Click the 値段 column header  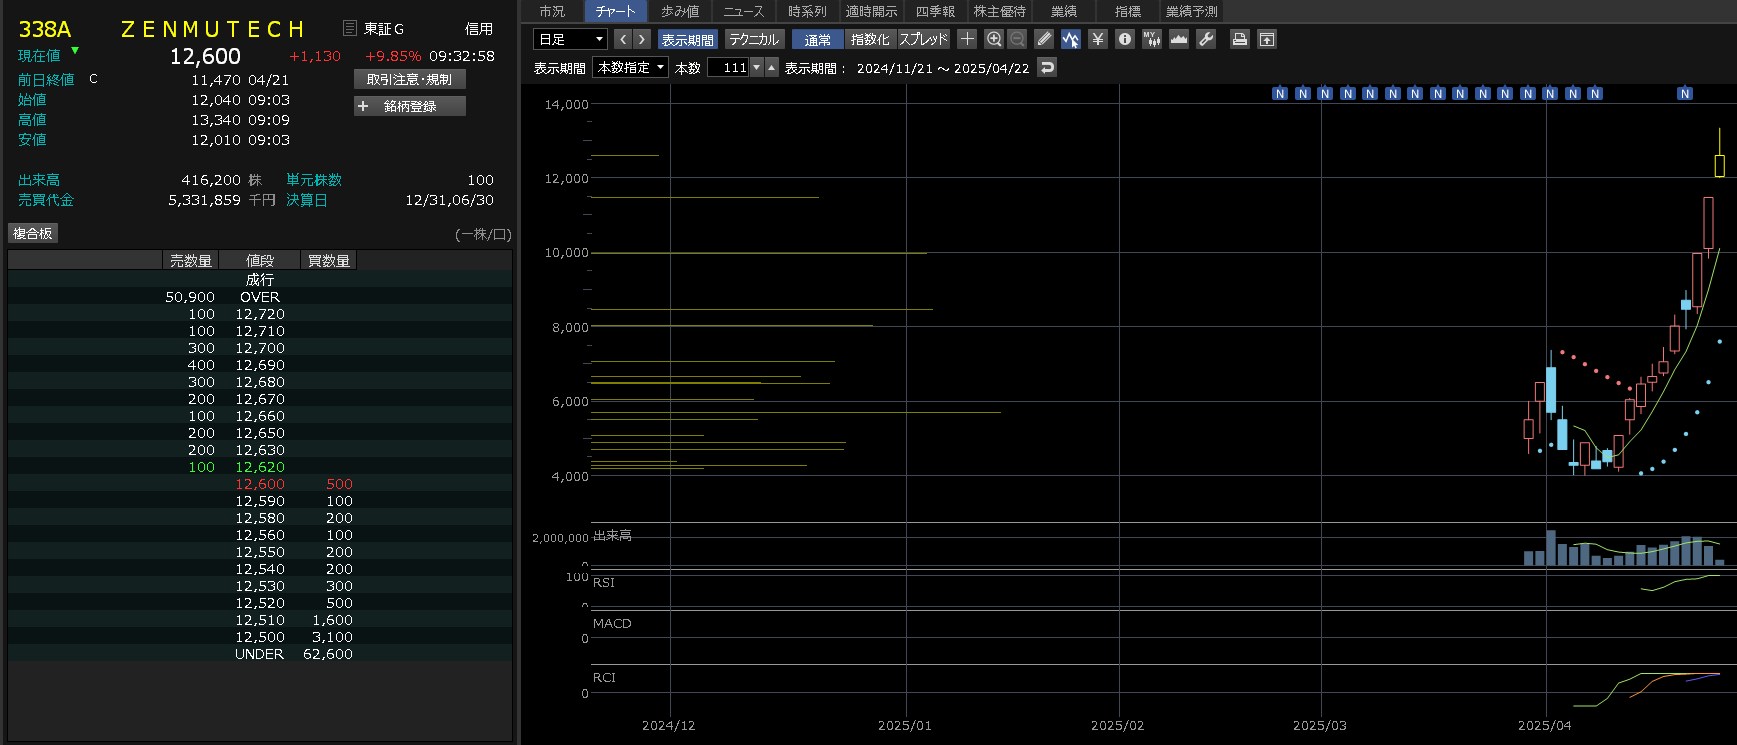[x=260, y=261]
